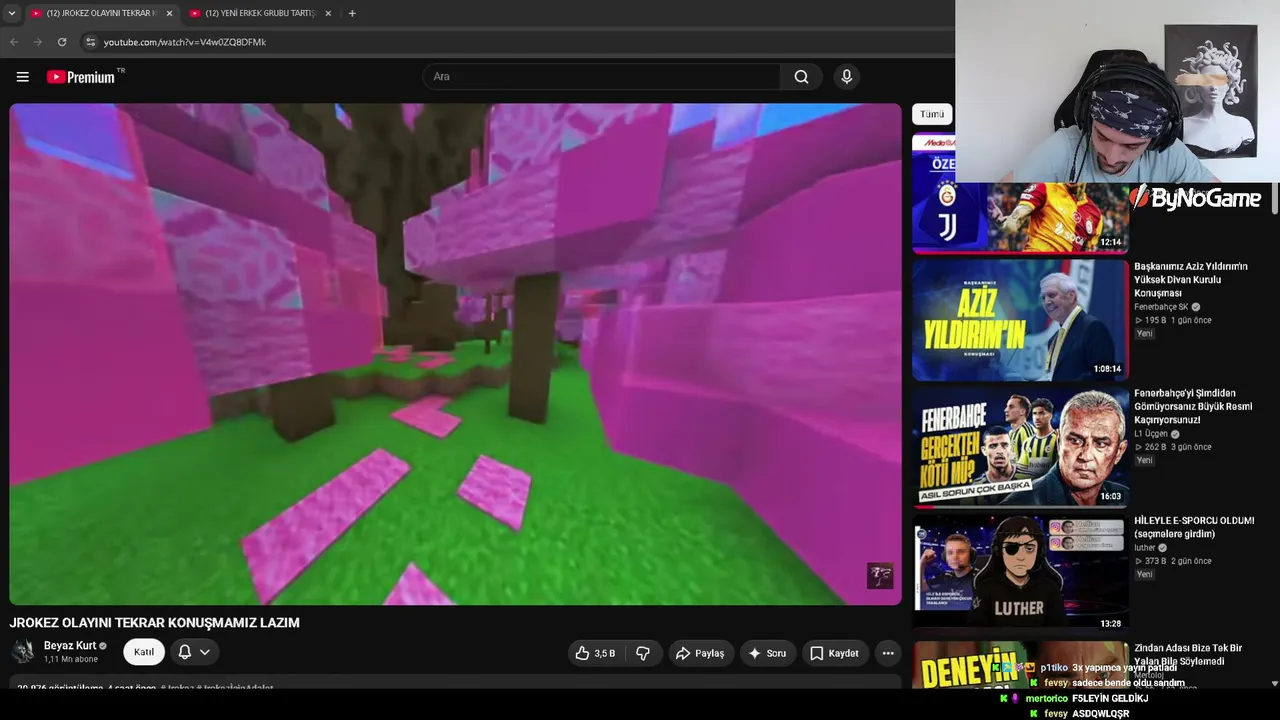Close the JROKEZ OLAYINI TEKRAR tab
This screenshot has height=720, width=1280.
(169, 13)
